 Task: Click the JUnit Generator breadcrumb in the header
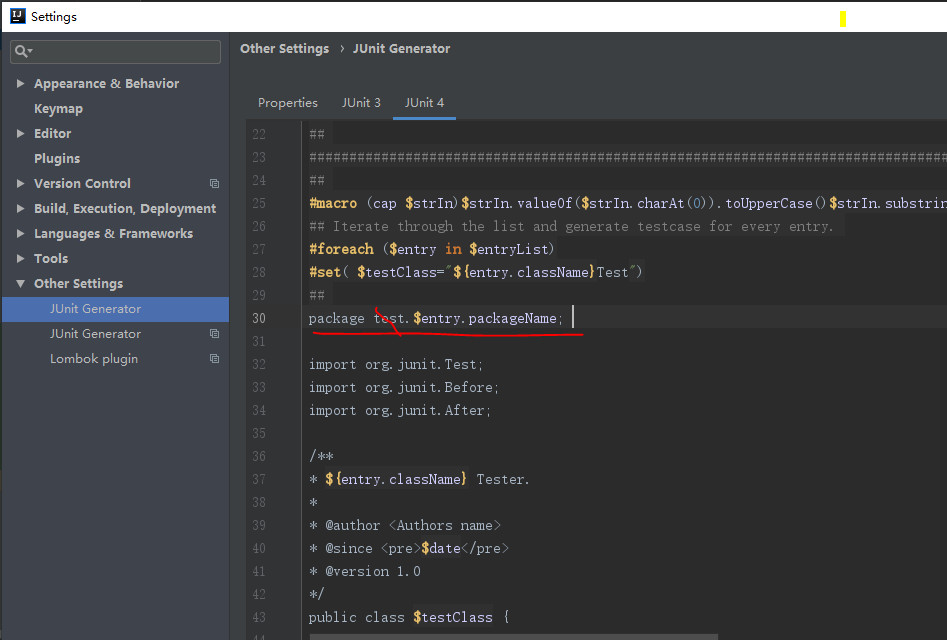[402, 49]
